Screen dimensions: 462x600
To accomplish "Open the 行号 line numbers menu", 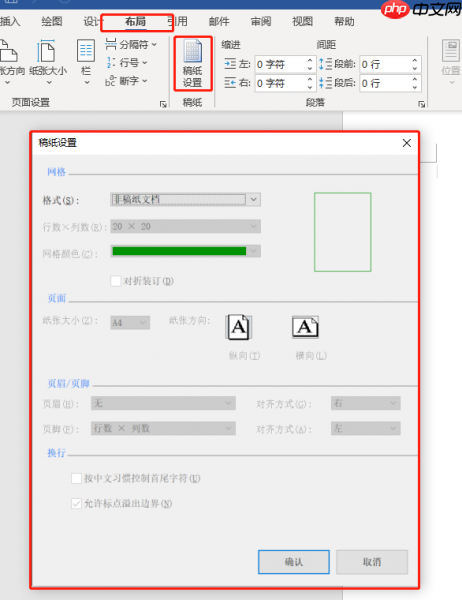I will [127, 62].
